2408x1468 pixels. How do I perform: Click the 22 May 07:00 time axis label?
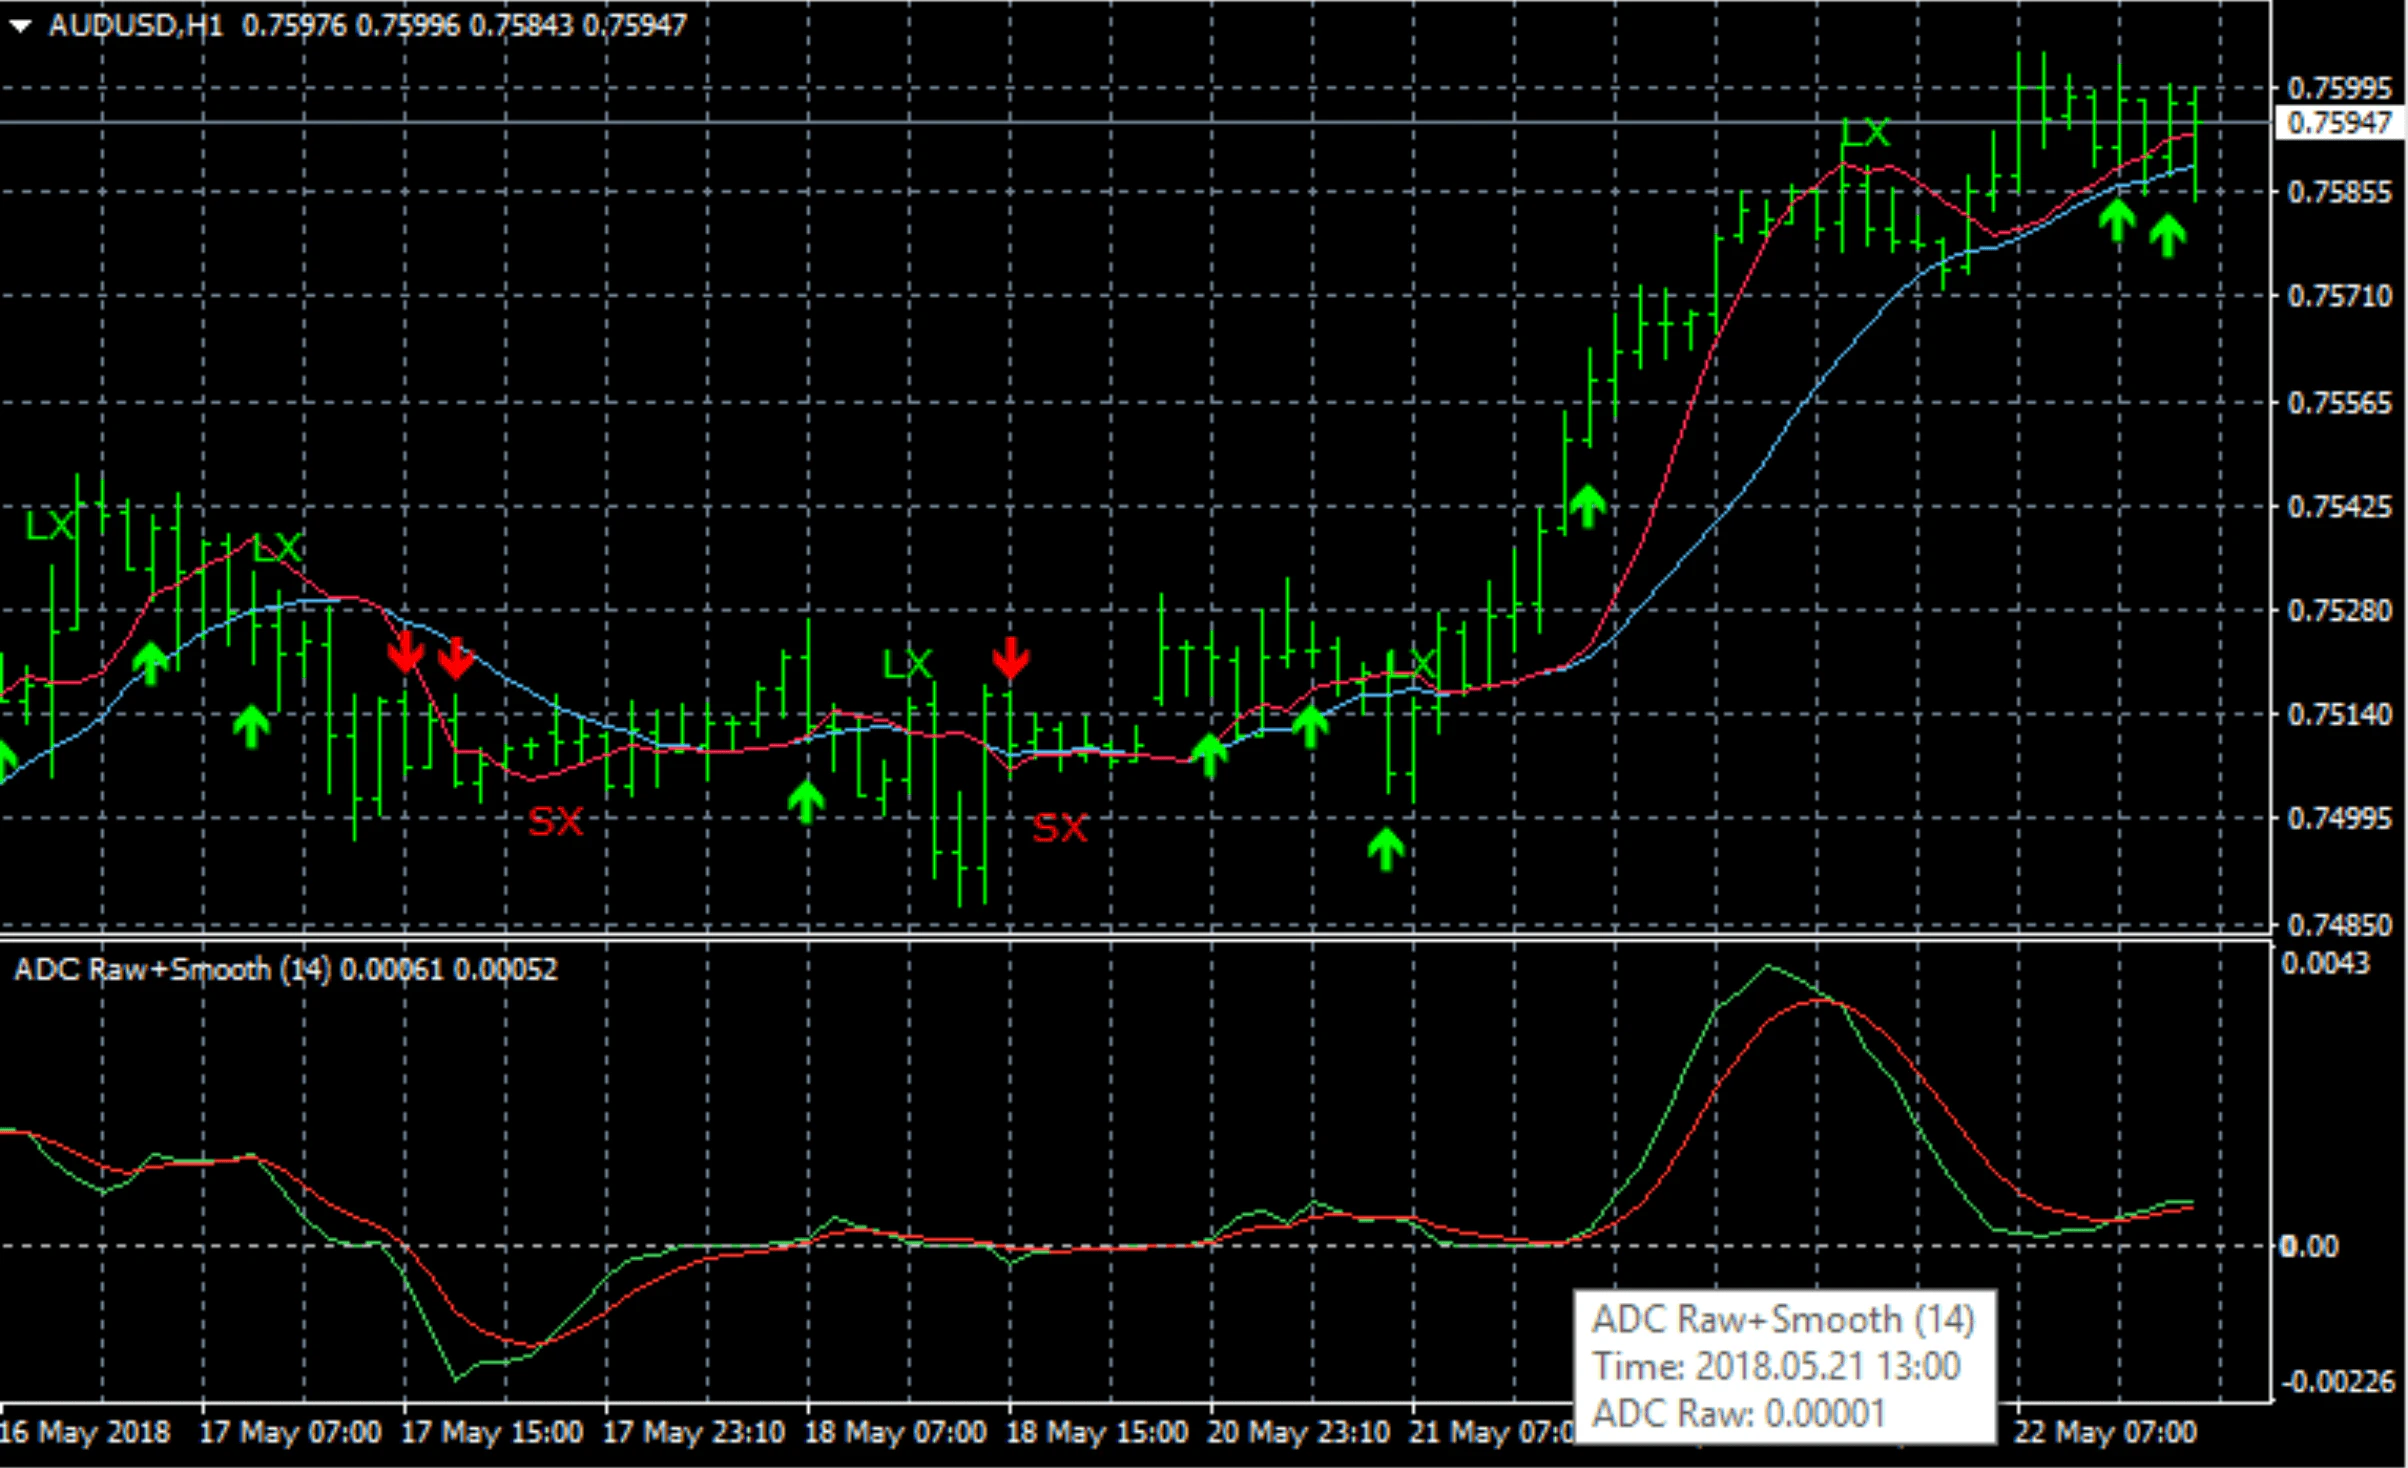[2104, 1432]
